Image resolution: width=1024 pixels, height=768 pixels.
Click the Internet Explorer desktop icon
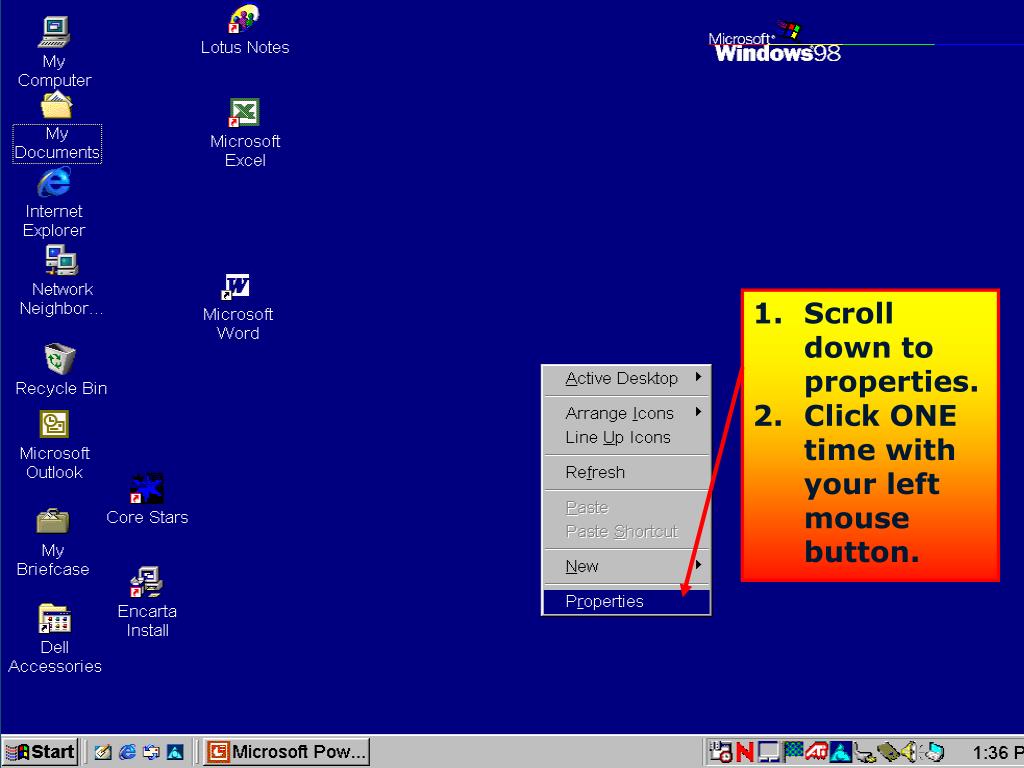pos(54,202)
